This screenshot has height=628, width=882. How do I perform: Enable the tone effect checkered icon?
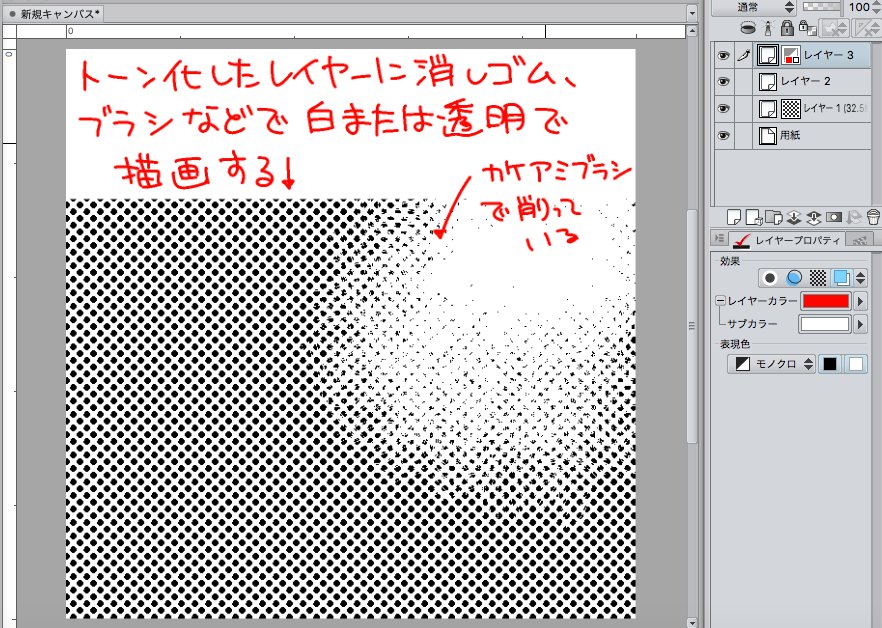818,278
